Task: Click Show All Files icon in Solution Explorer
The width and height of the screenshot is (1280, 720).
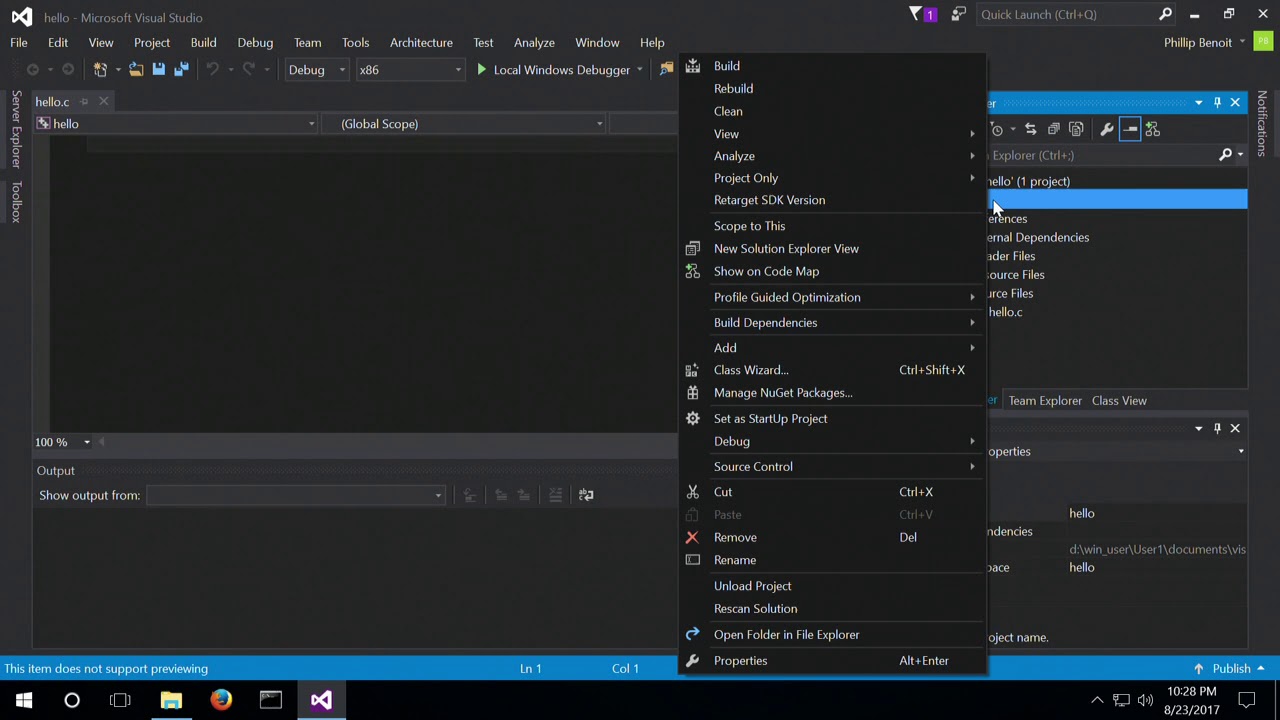Action: 1076,129
